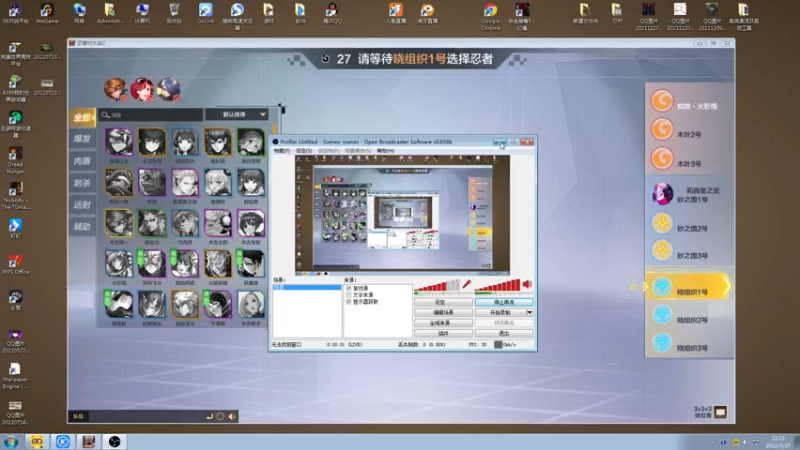Viewport: 800px width, 450px height.
Task: Click the 砂之国1号 purple ninja avatar
Action: pos(662,194)
